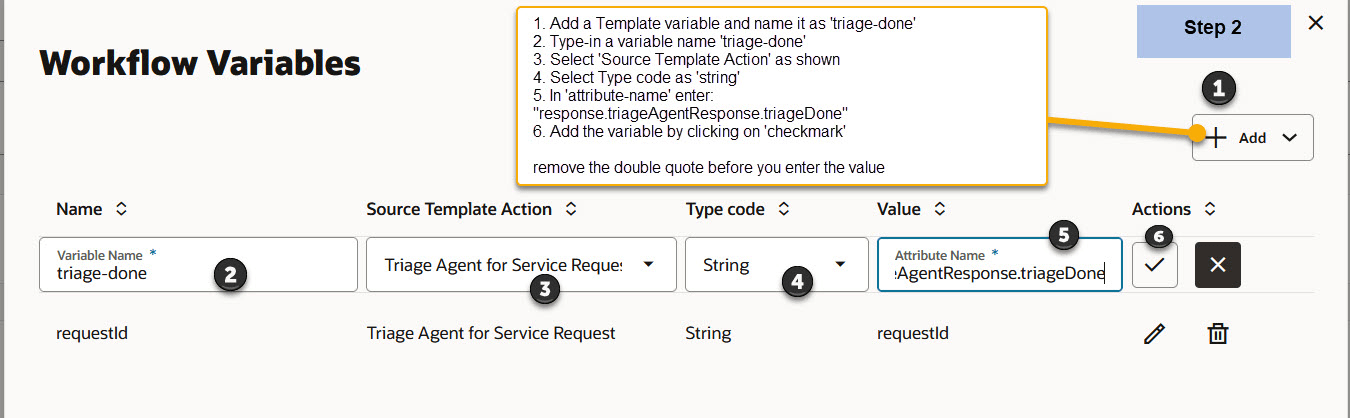This screenshot has height=418, width=1350.
Task: Click the Step 2 label
Action: click(1213, 28)
